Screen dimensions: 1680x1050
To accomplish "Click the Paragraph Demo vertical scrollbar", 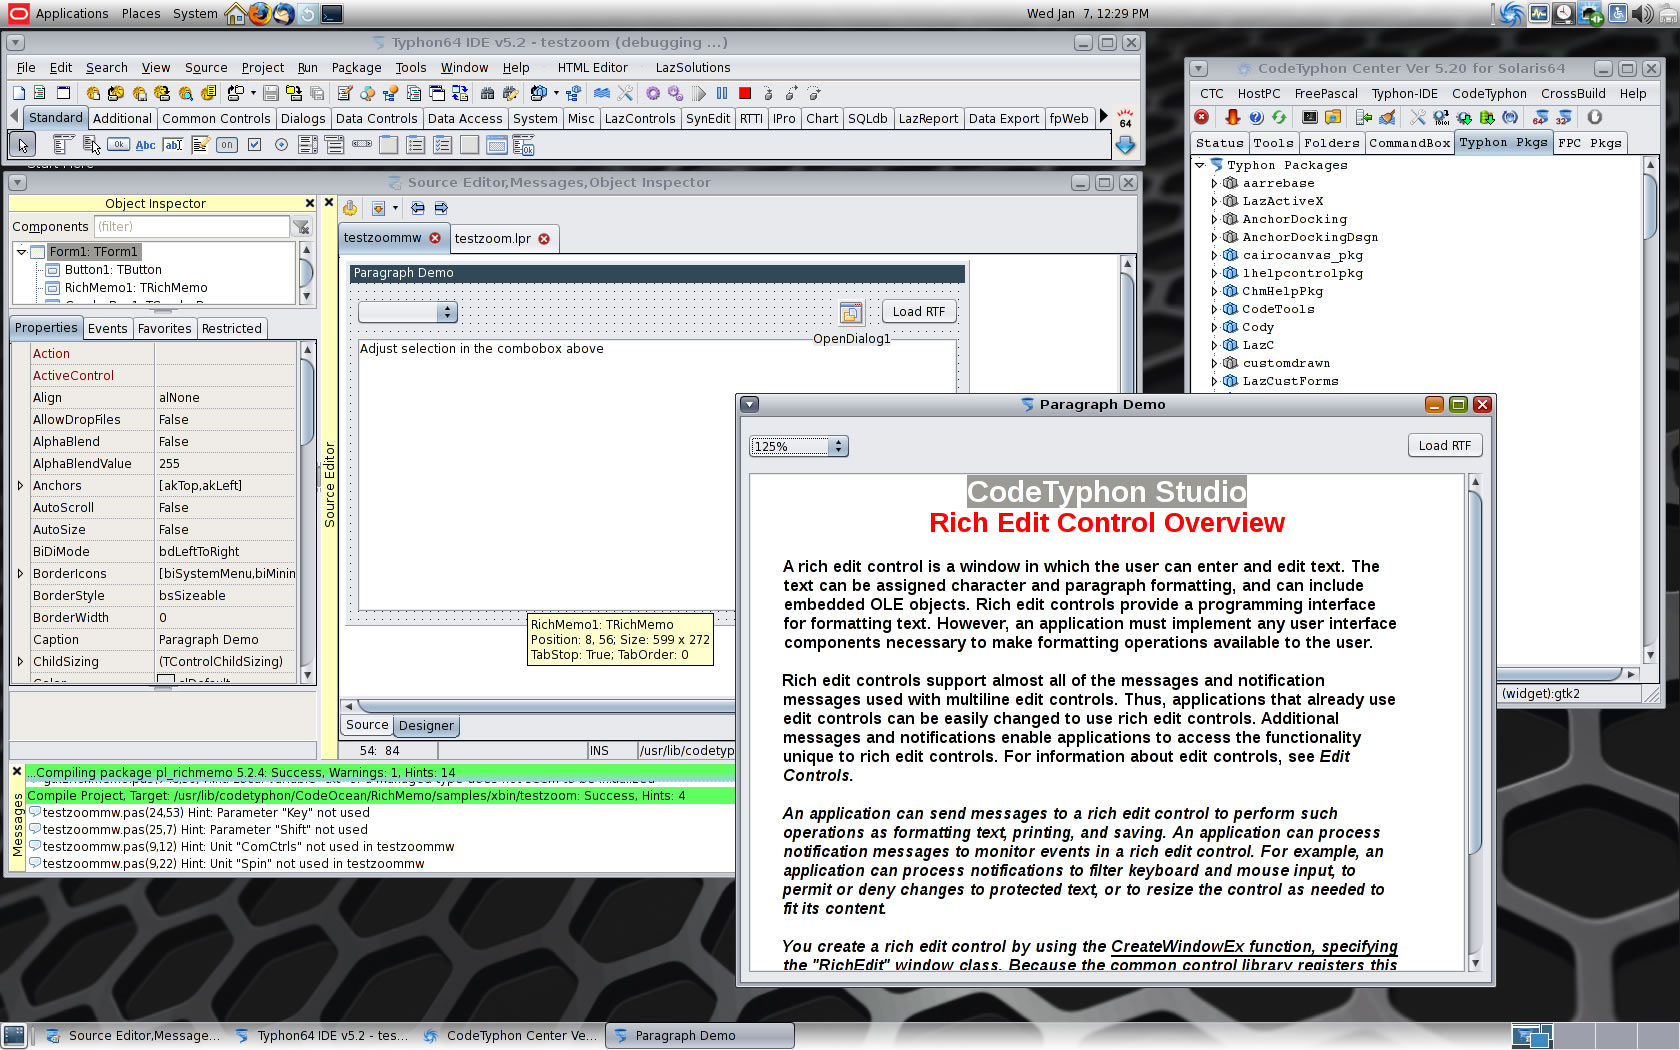I will [1475, 722].
